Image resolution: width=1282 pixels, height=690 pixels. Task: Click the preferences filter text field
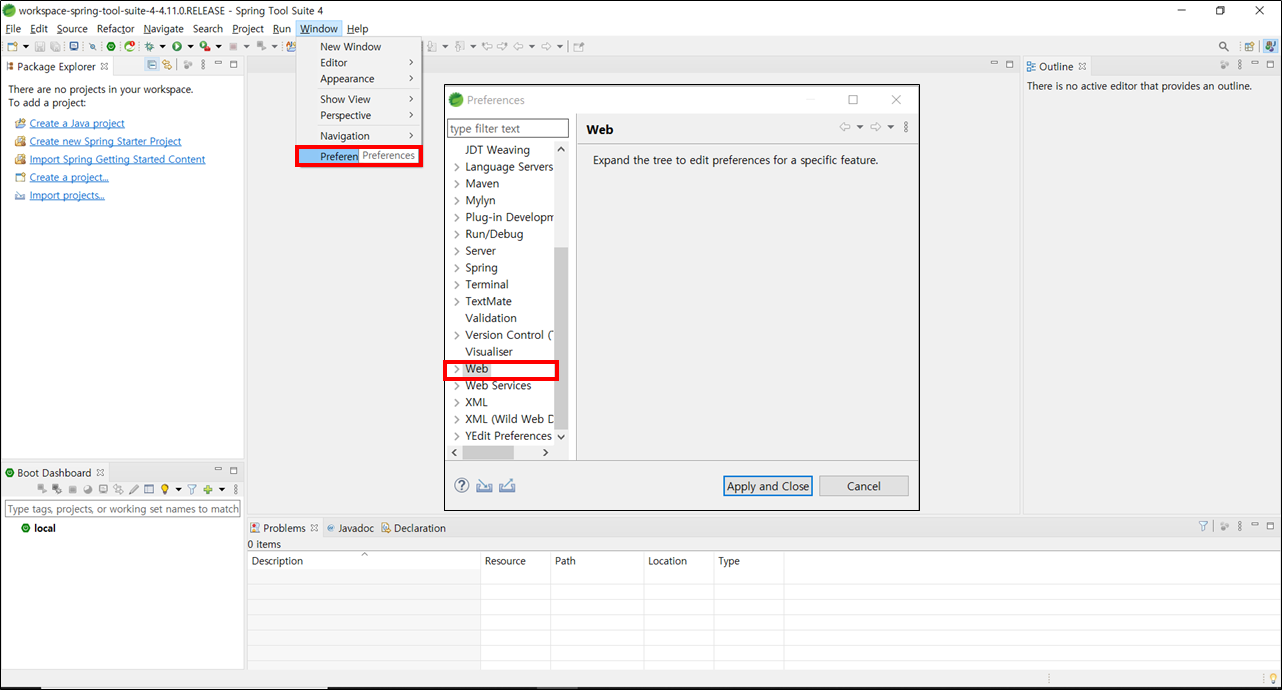508,128
